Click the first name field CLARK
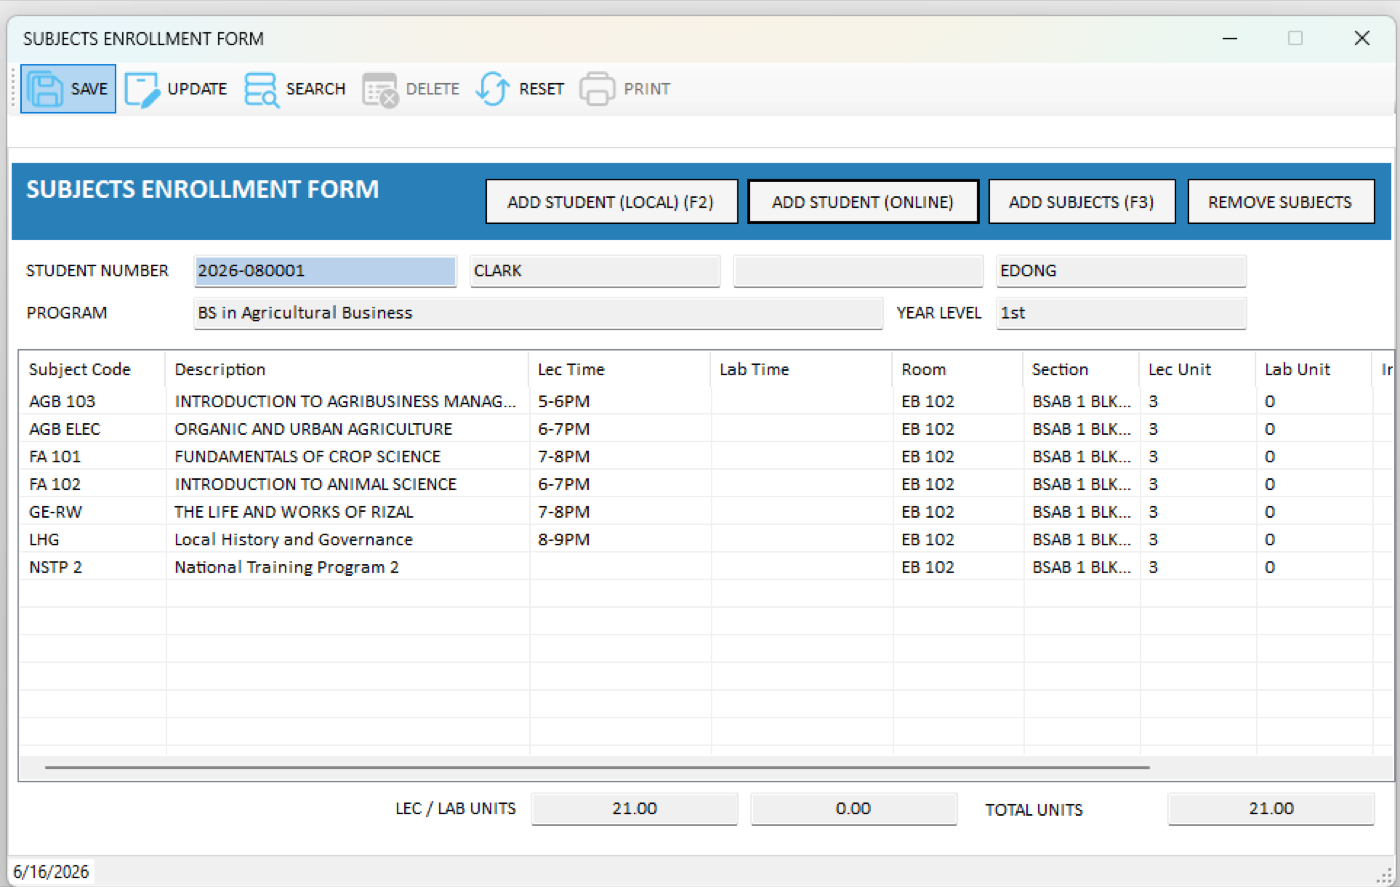The image size is (1400, 887). click(595, 271)
